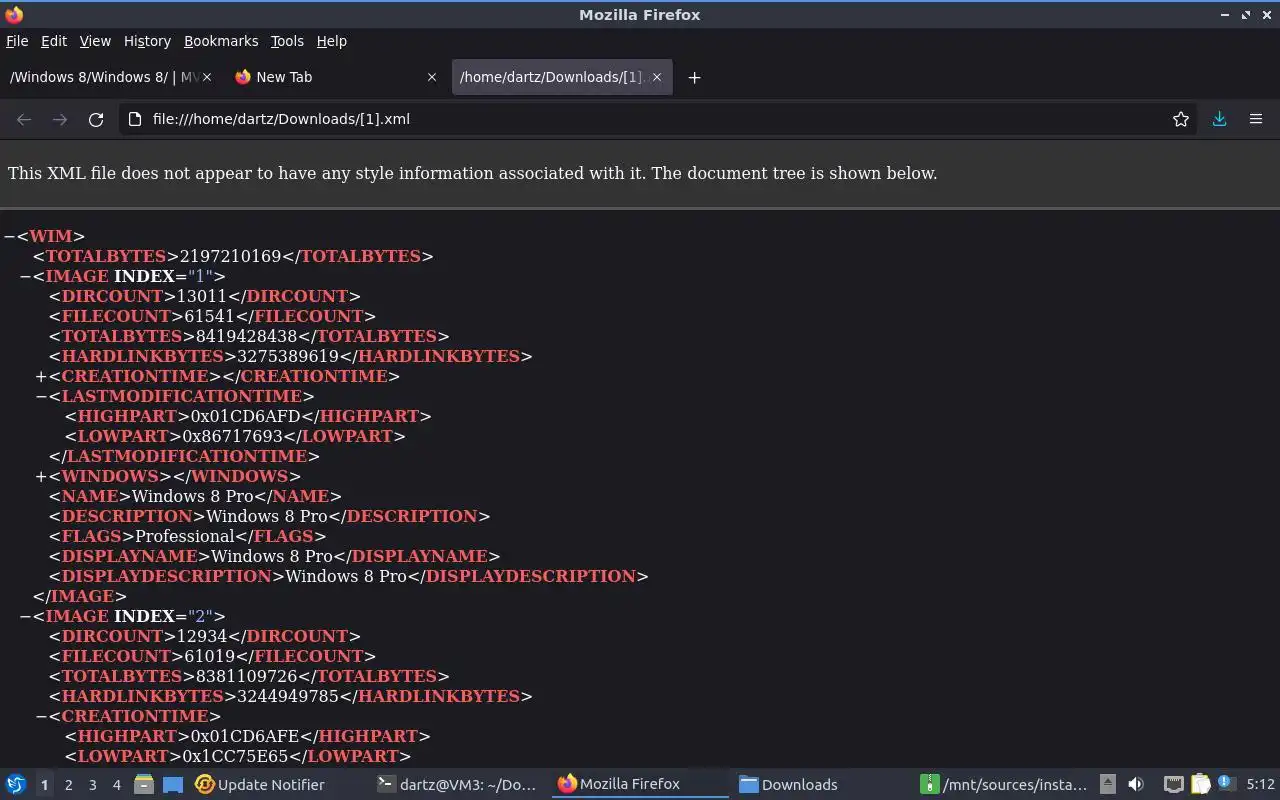The width and height of the screenshot is (1280, 800).
Task: Click the page info icon in address bar
Action: click(135, 119)
